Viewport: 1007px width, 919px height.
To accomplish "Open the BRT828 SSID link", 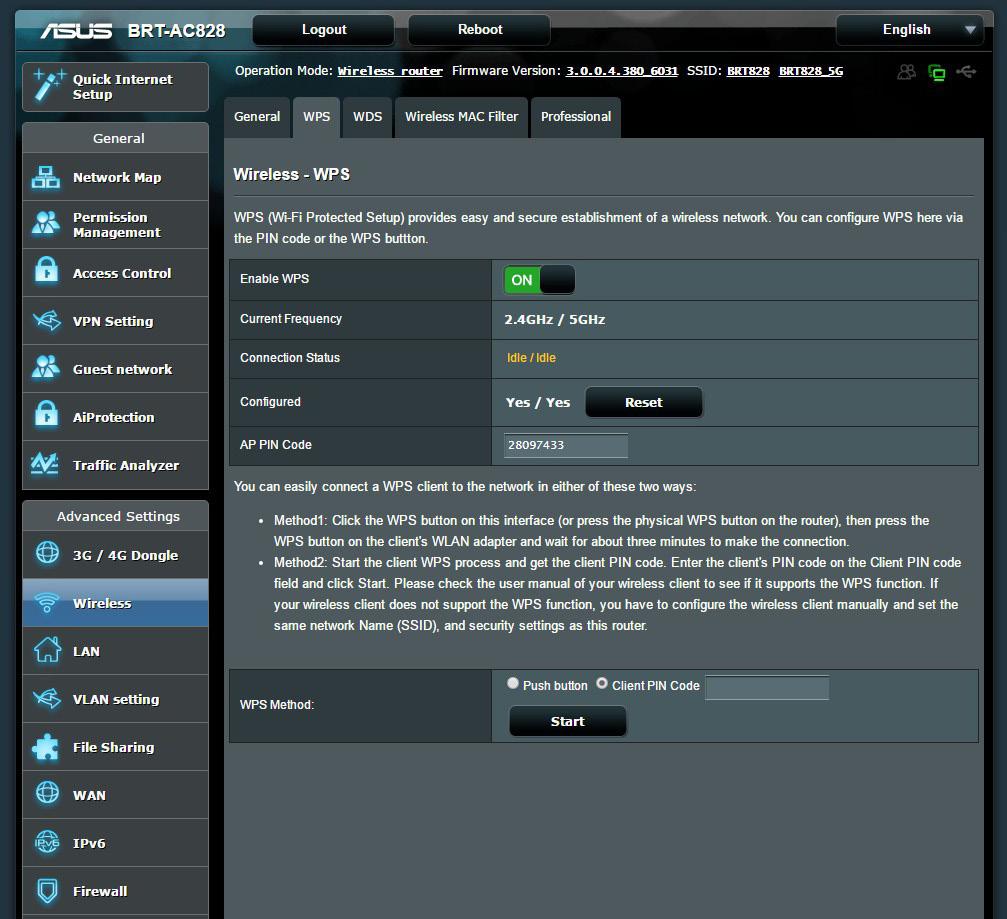I will click(748, 71).
